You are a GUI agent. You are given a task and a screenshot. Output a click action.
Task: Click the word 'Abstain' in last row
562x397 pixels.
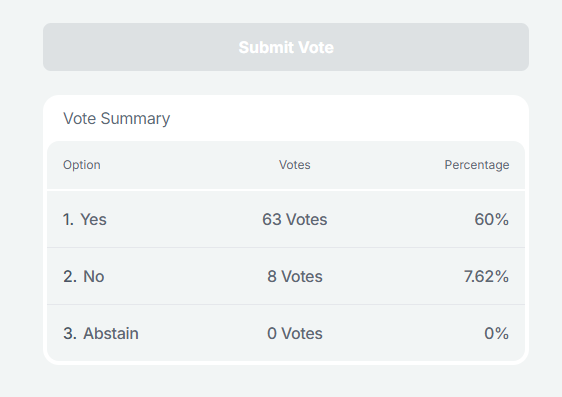click(111, 333)
